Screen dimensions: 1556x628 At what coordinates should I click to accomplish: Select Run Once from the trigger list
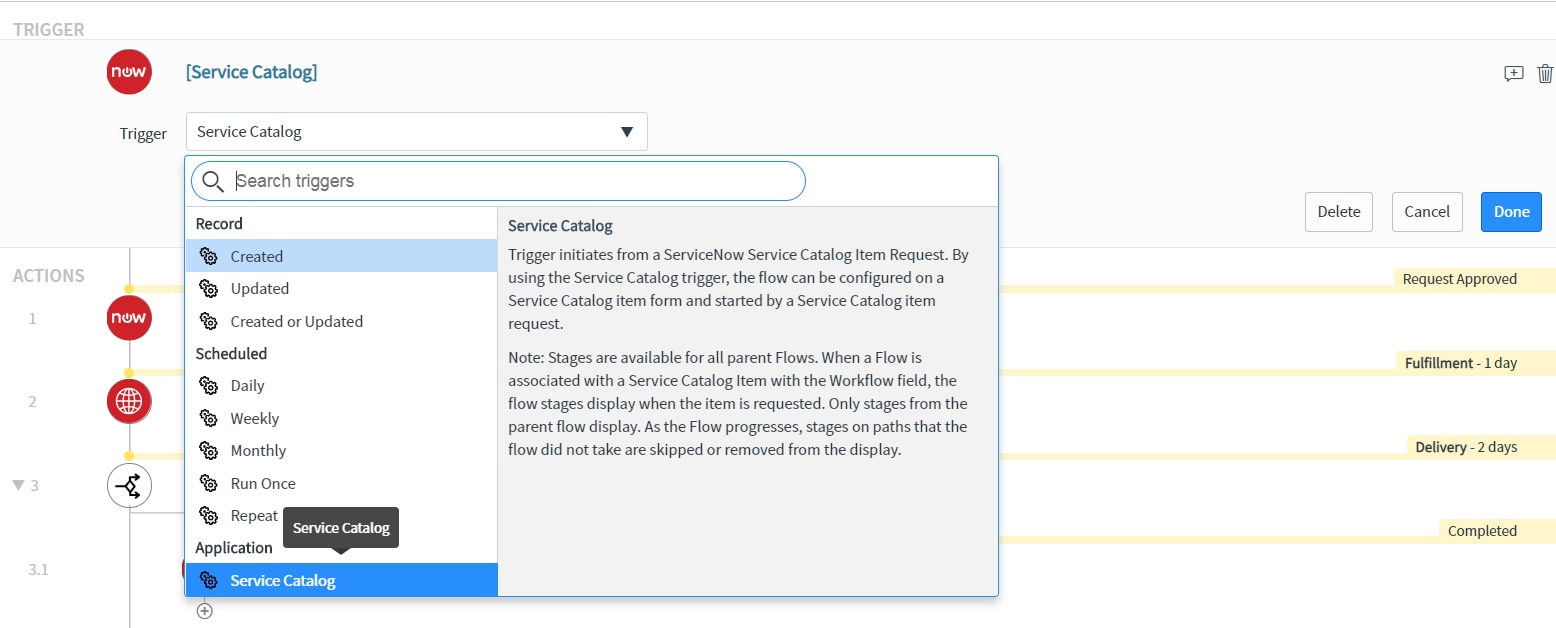tap(263, 483)
